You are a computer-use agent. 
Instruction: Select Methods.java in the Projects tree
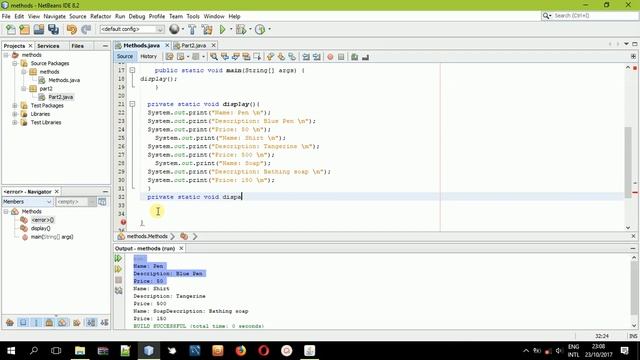click(64, 80)
